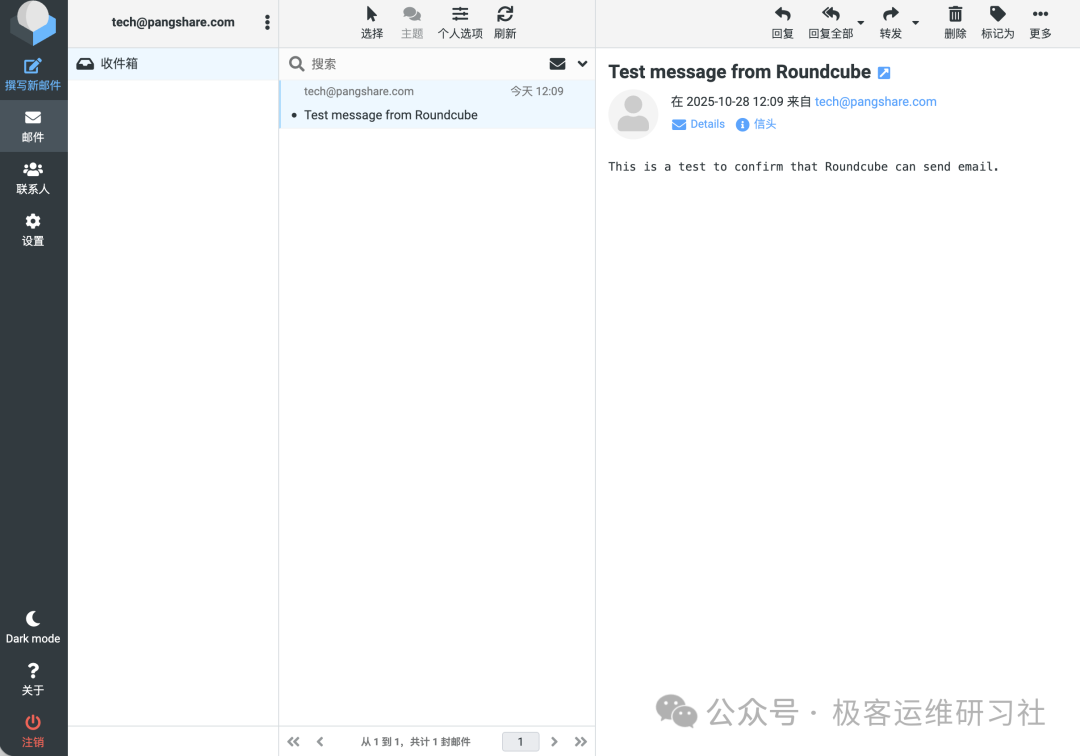Expand search options chevron
This screenshot has height=756, width=1080.
pos(582,64)
